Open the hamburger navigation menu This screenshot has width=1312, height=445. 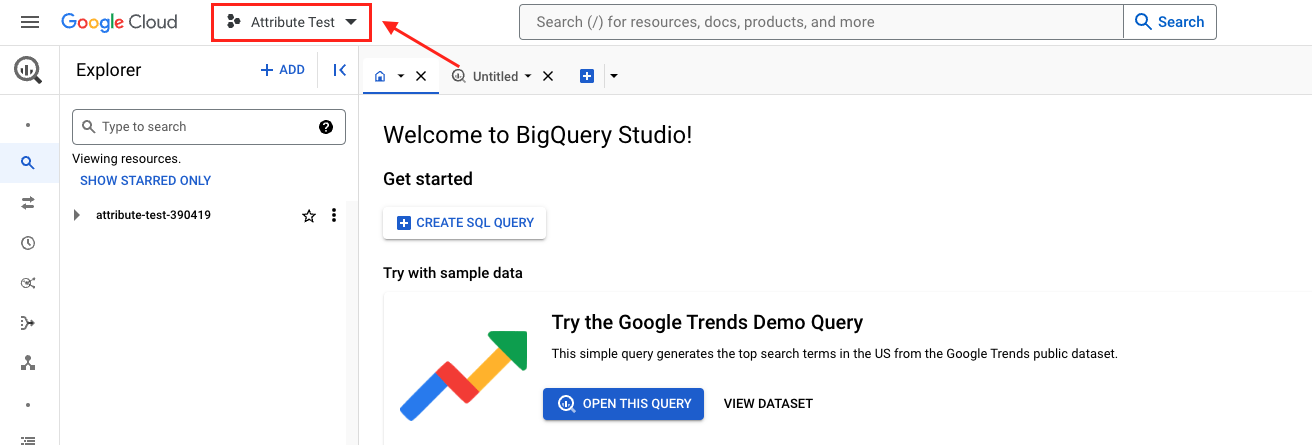point(29,22)
